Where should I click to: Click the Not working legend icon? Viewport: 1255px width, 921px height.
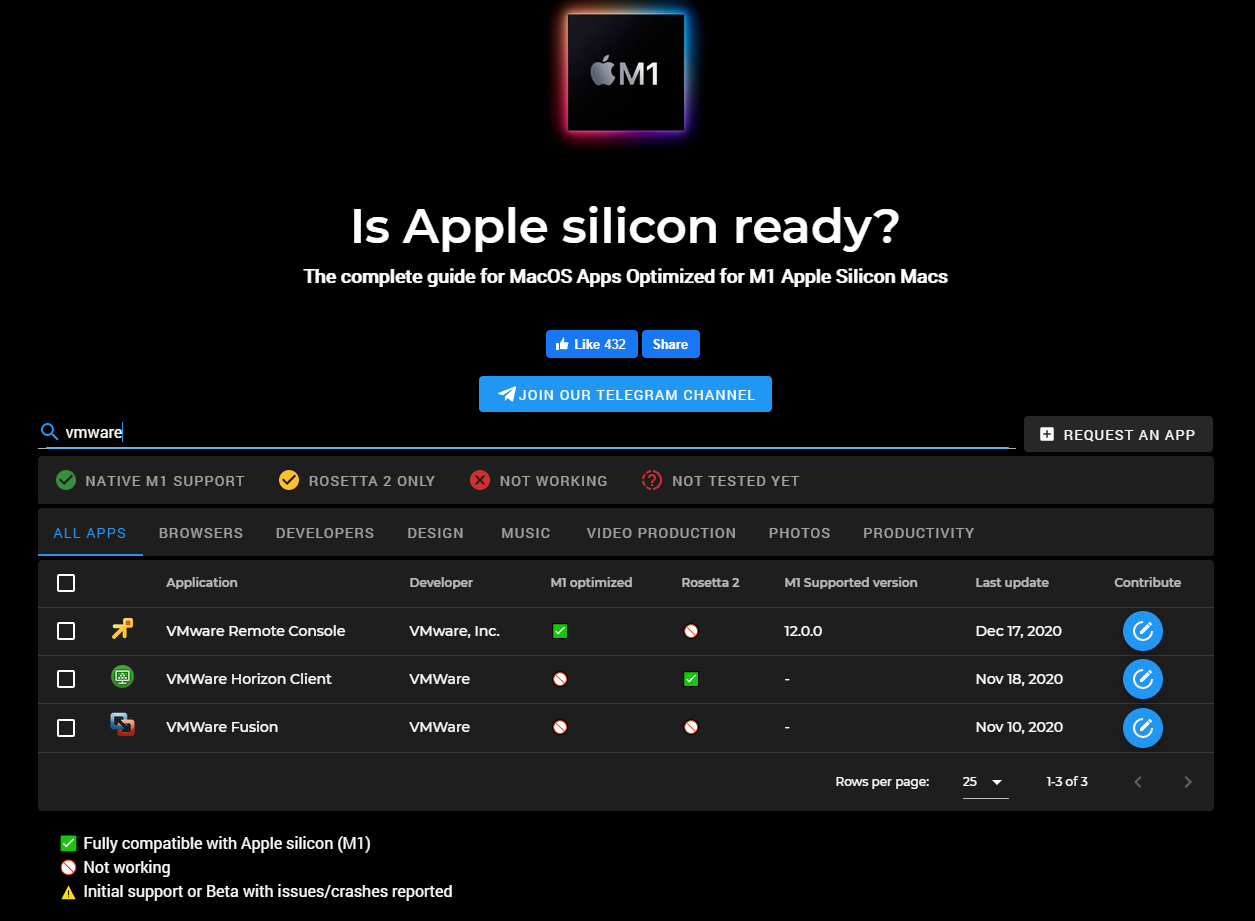[68, 867]
